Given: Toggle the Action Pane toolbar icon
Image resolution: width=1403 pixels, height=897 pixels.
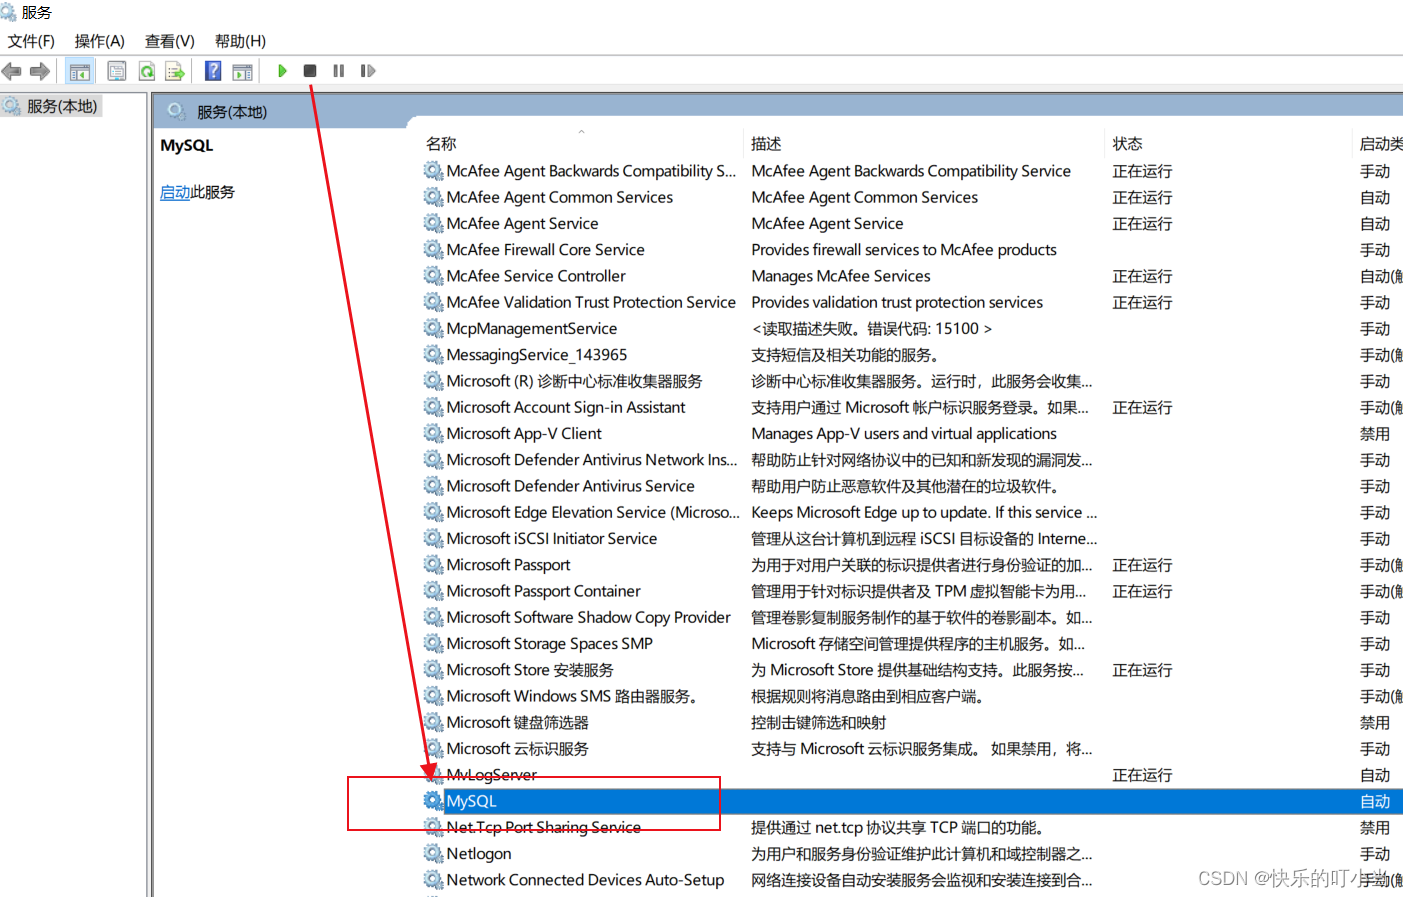Looking at the screenshot, I should tap(242, 71).
